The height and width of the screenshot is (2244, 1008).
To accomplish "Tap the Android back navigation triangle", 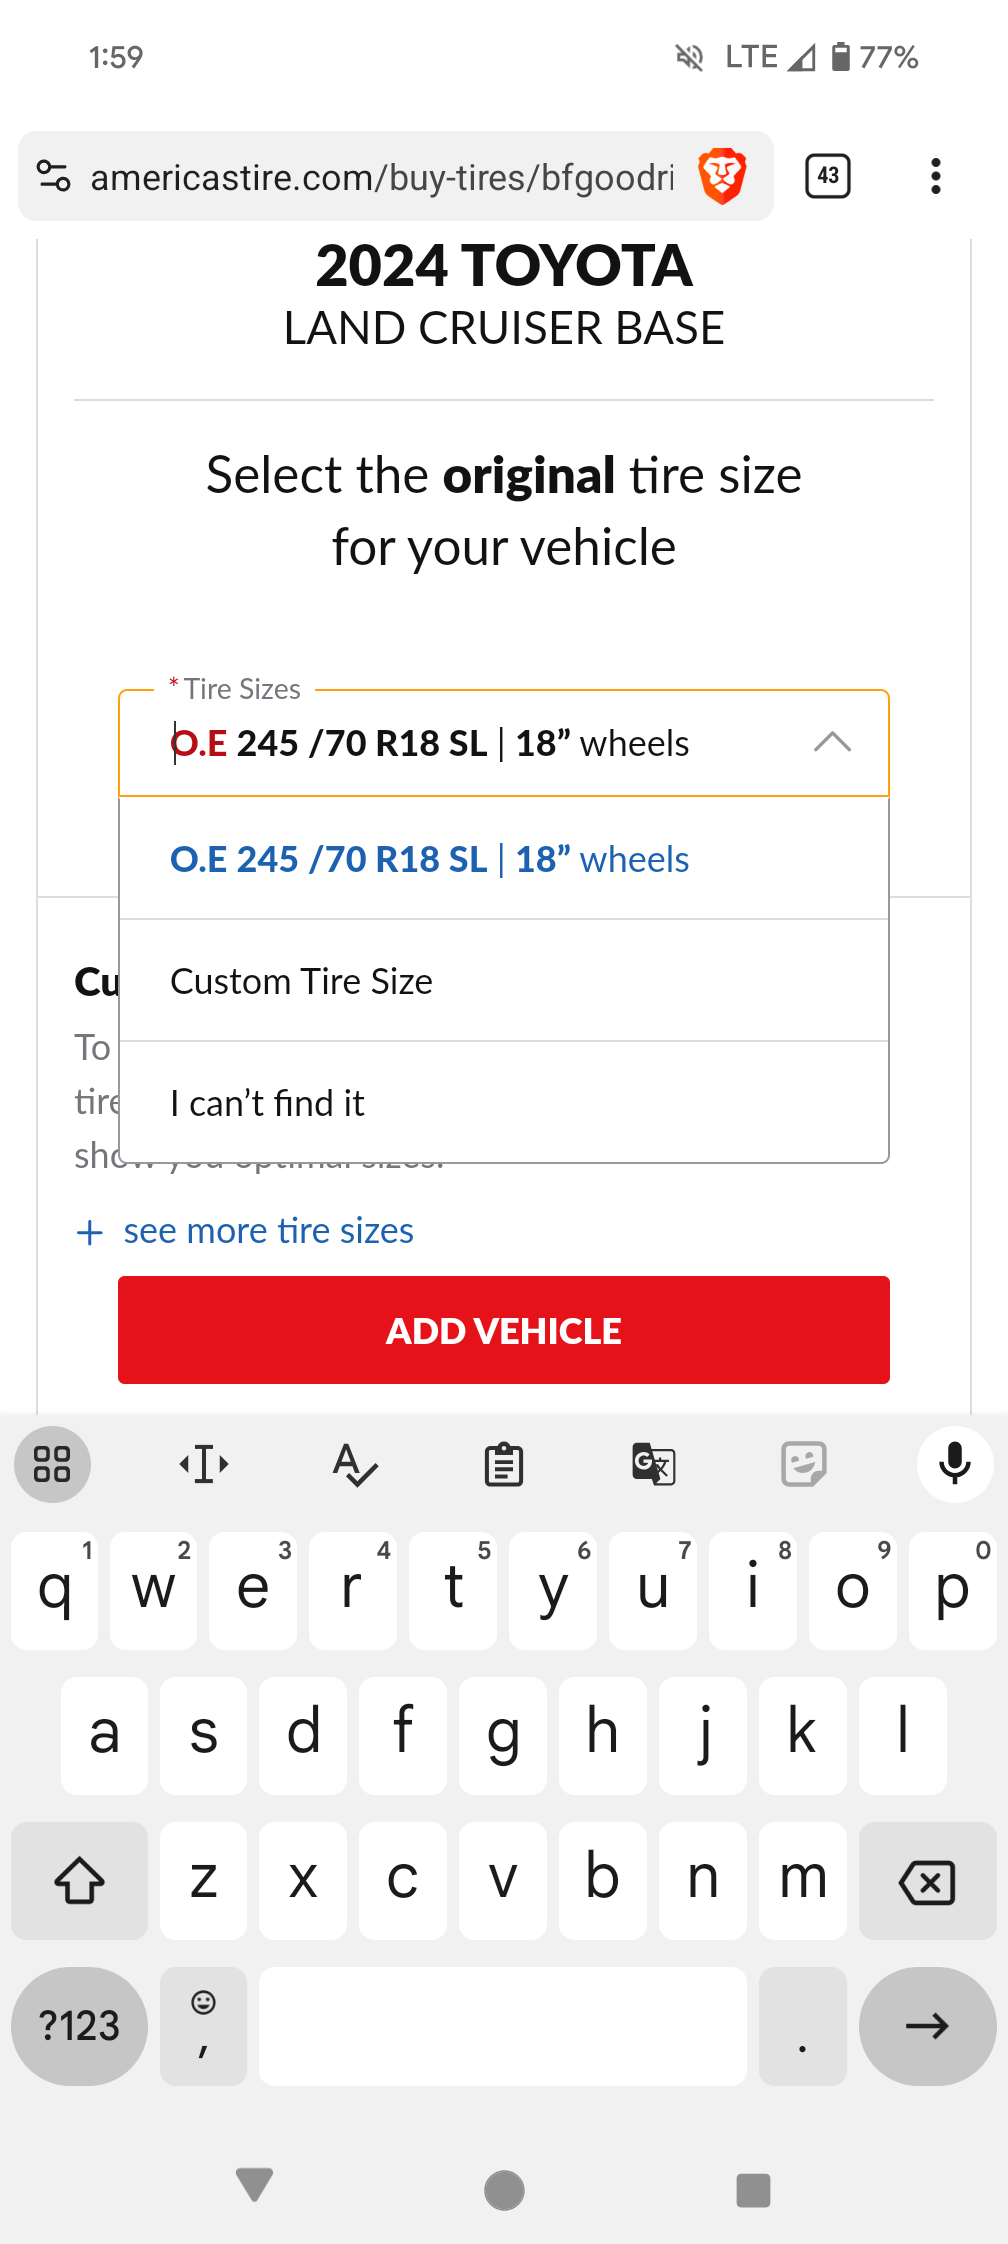I will coord(254,2185).
